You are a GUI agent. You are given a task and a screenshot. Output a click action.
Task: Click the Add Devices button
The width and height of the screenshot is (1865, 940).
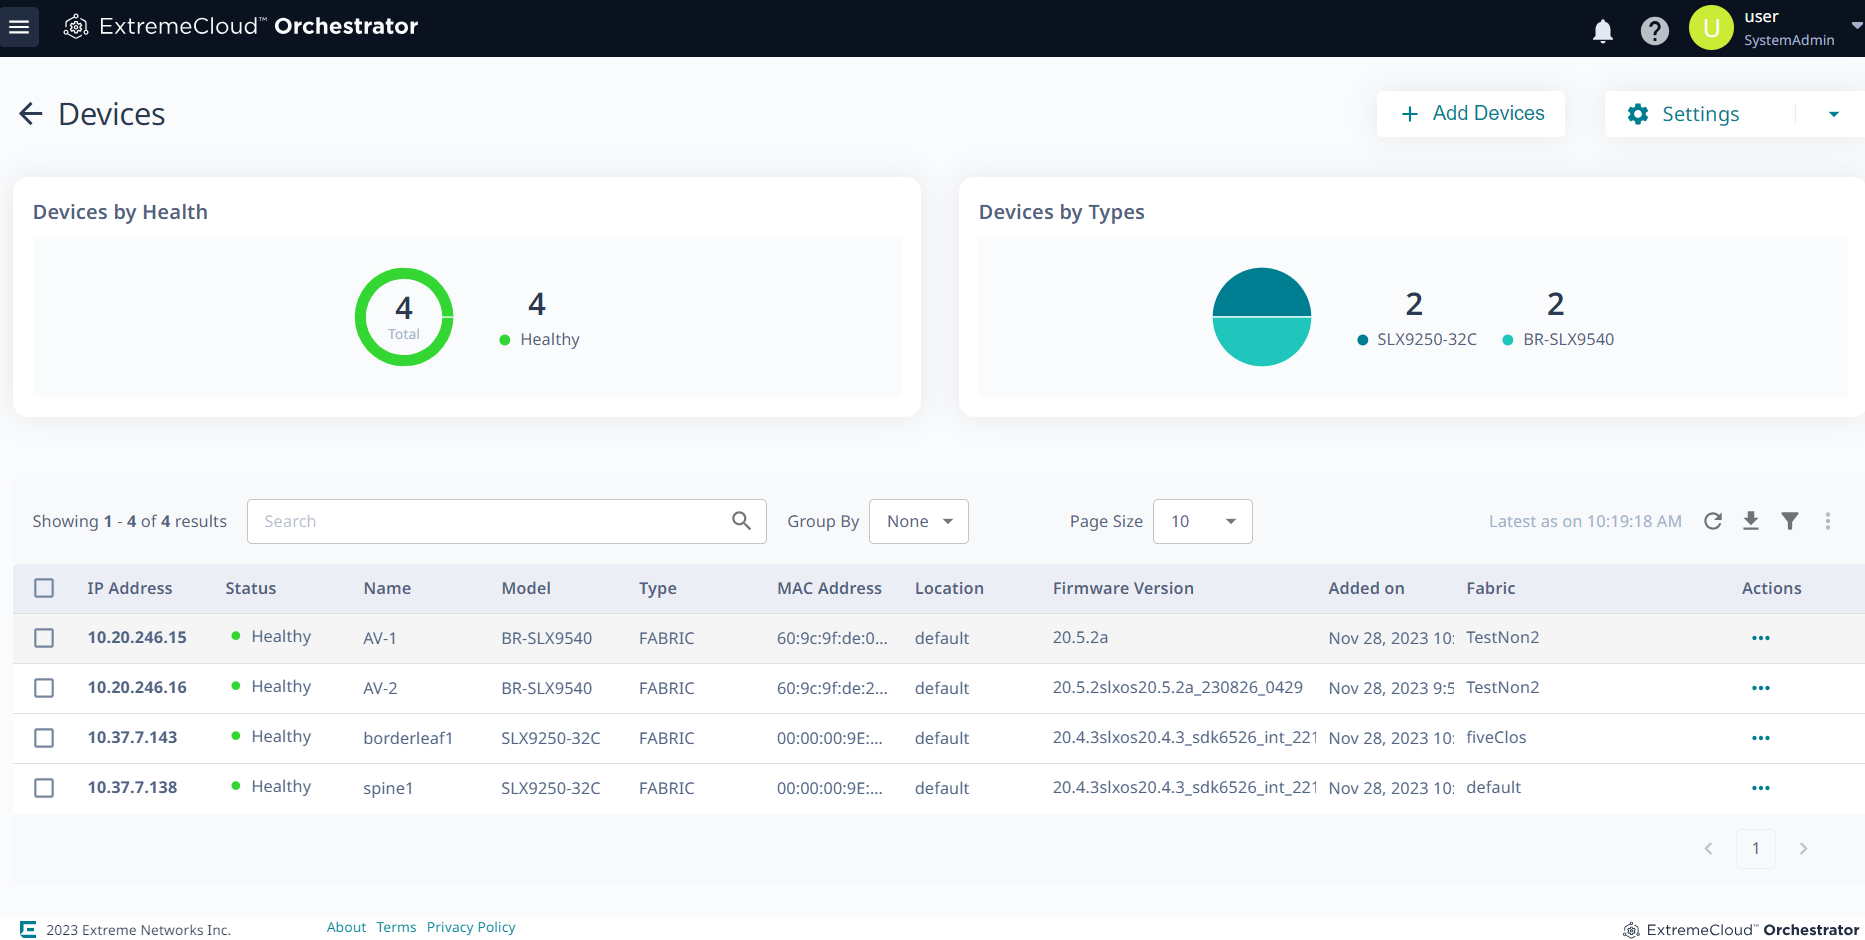[x=1470, y=114]
